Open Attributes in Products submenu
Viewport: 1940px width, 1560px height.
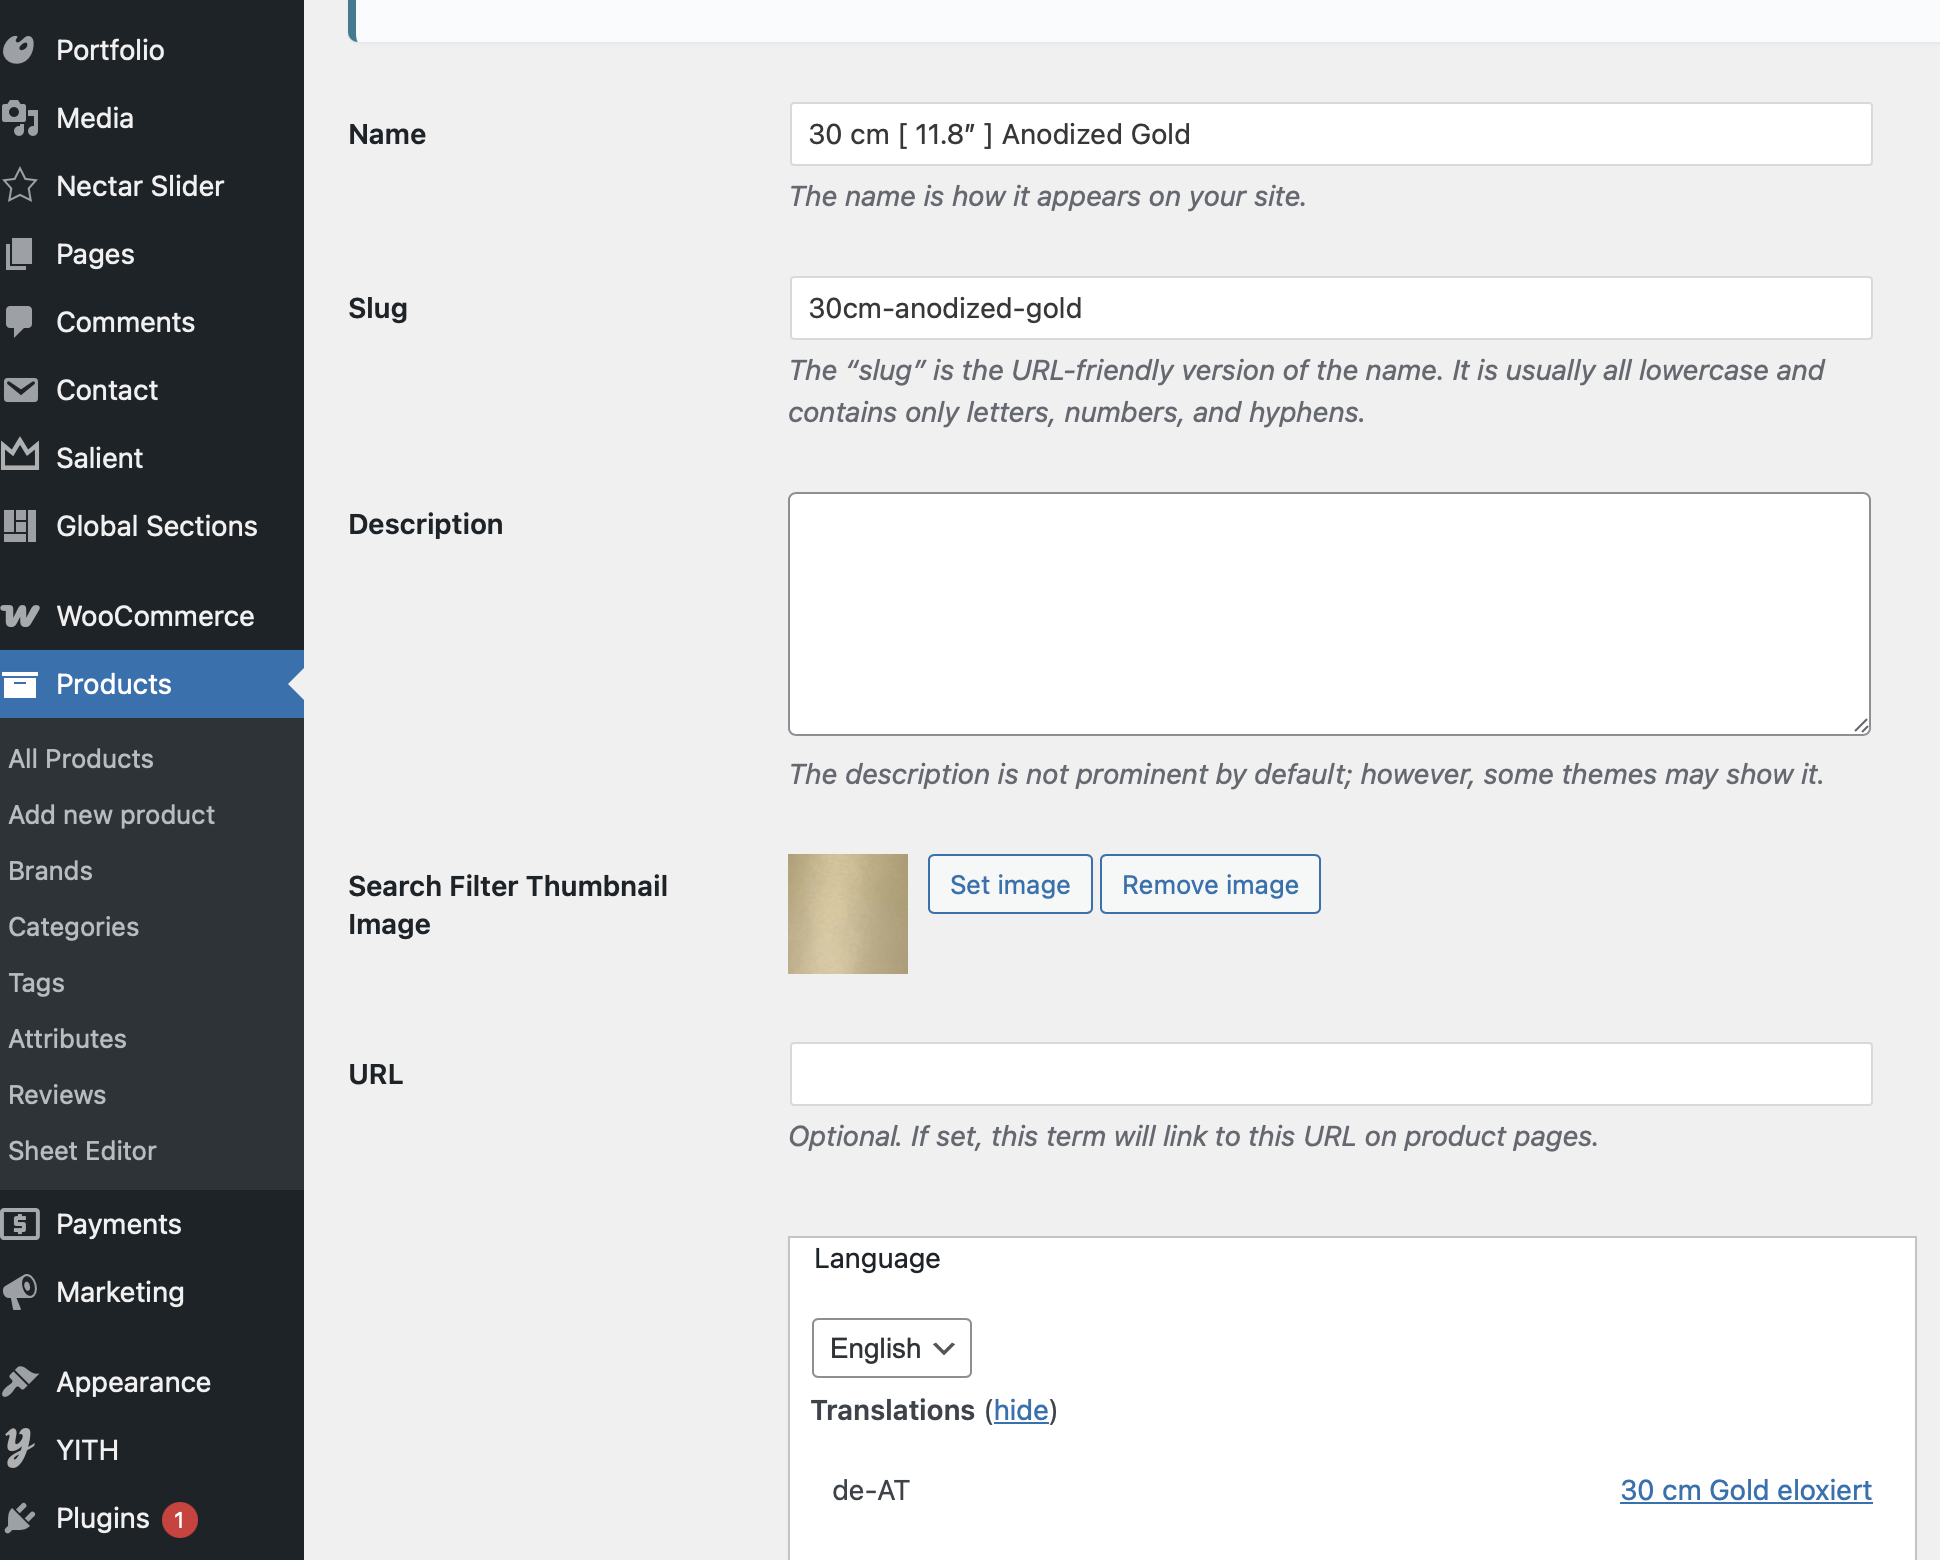pos(67,1039)
